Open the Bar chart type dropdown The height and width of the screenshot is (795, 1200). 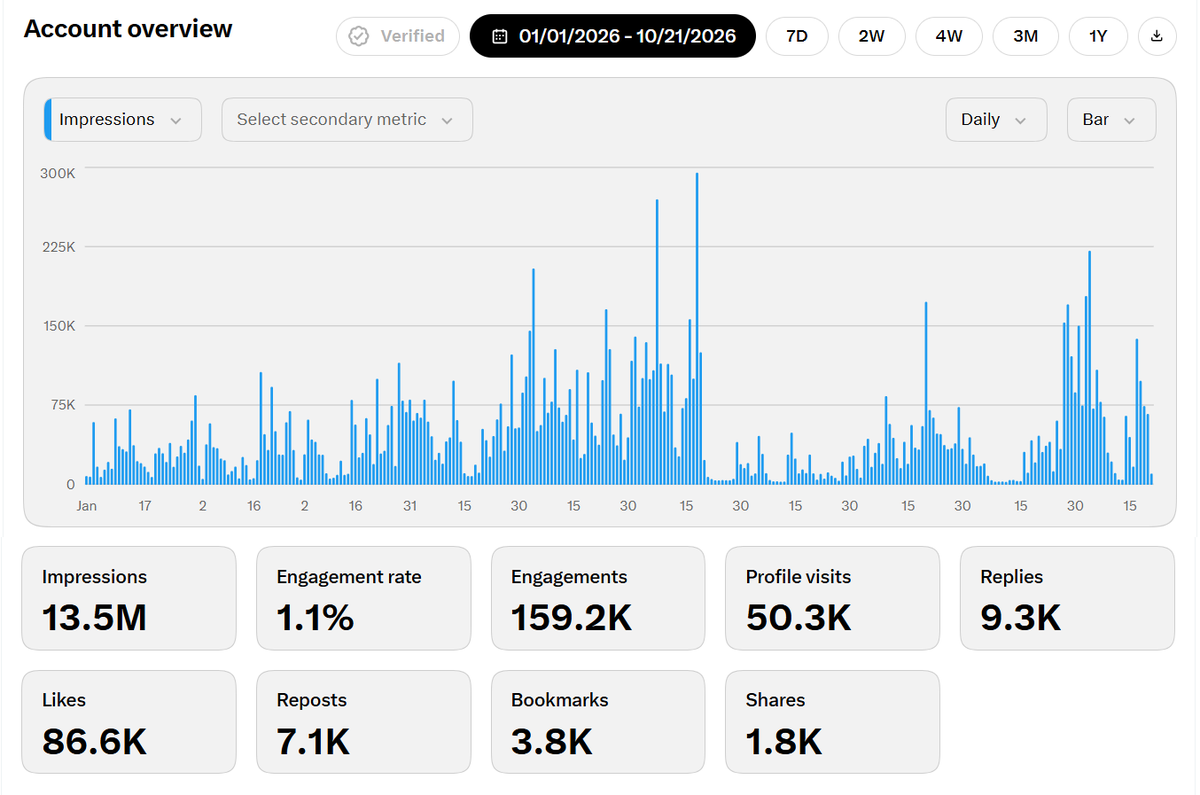pyautogui.click(x=1112, y=120)
